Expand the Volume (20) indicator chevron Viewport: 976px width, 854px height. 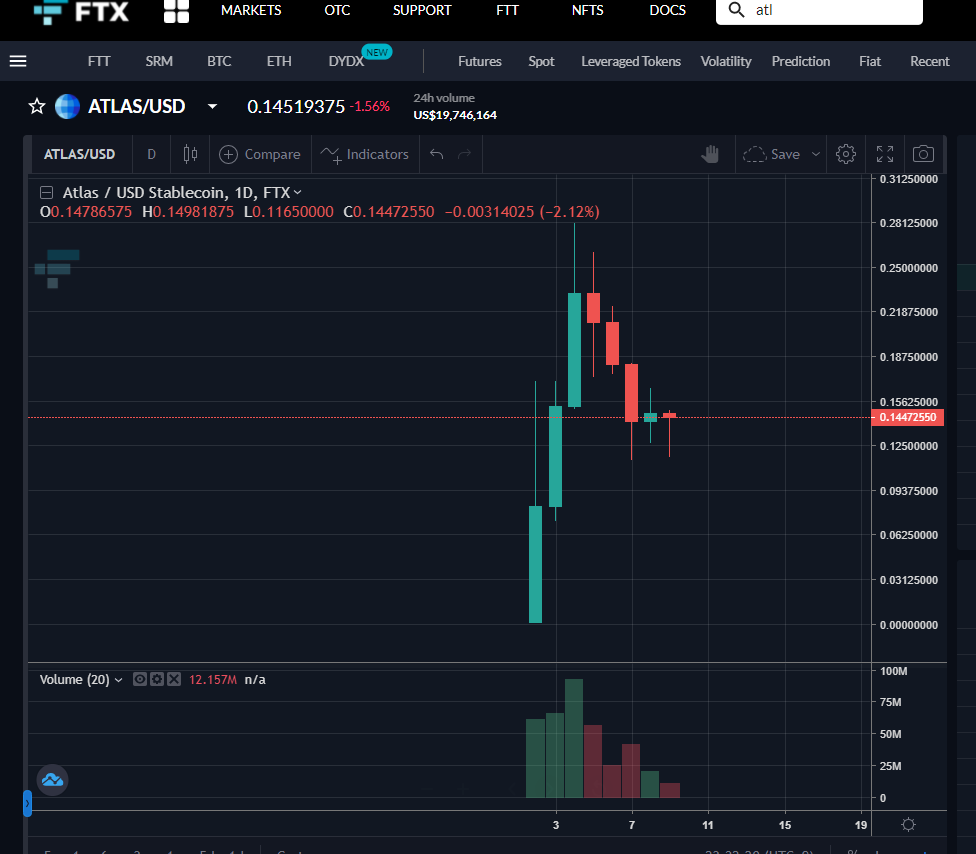[x=118, y=680]
